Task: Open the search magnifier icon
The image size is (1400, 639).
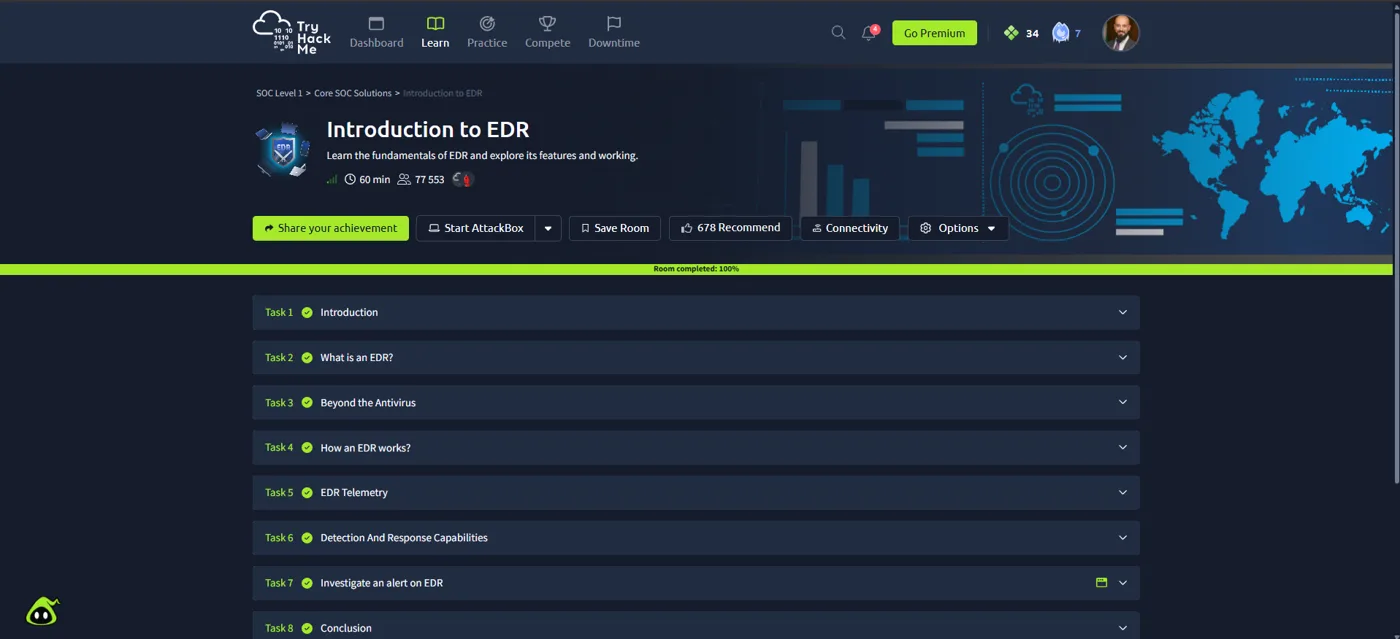Action: (838, 33)
